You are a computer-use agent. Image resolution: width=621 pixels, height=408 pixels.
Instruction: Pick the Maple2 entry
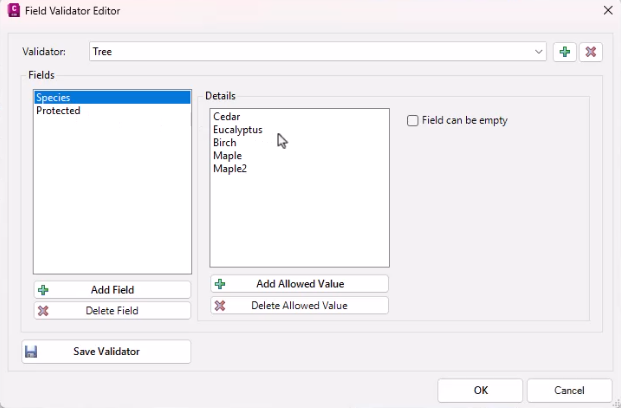pyautogui.click(x=230, y=169)
